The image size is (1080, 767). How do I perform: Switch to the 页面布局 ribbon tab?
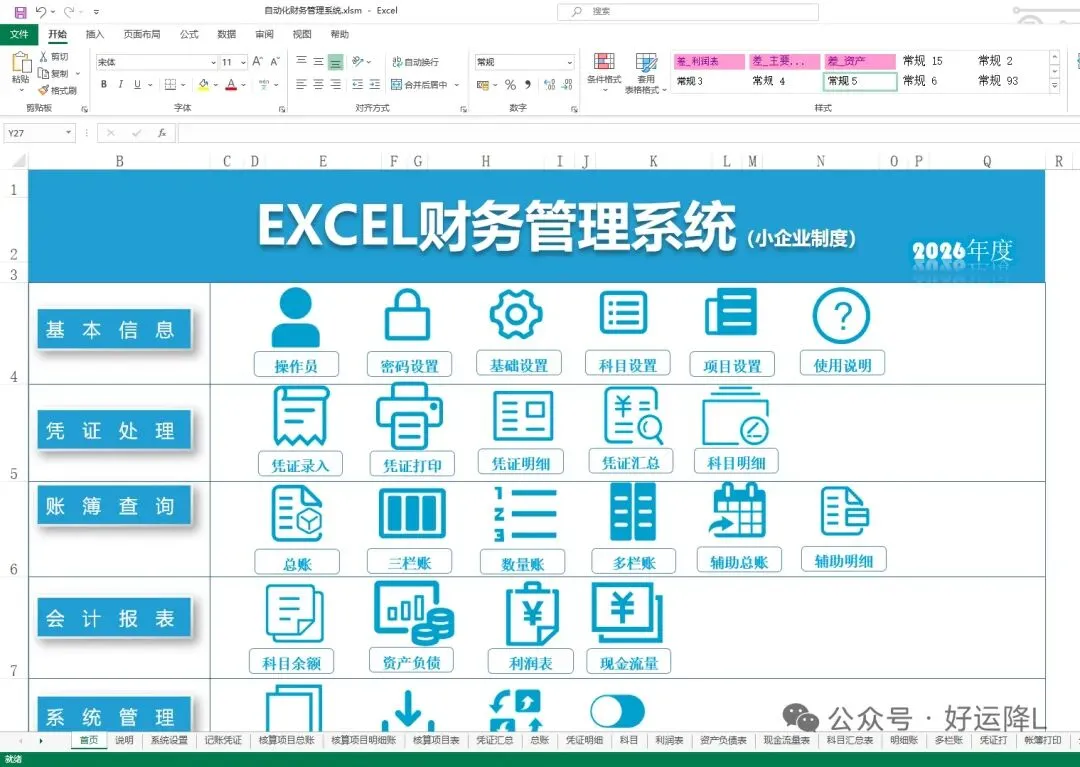tap(142, 34)
